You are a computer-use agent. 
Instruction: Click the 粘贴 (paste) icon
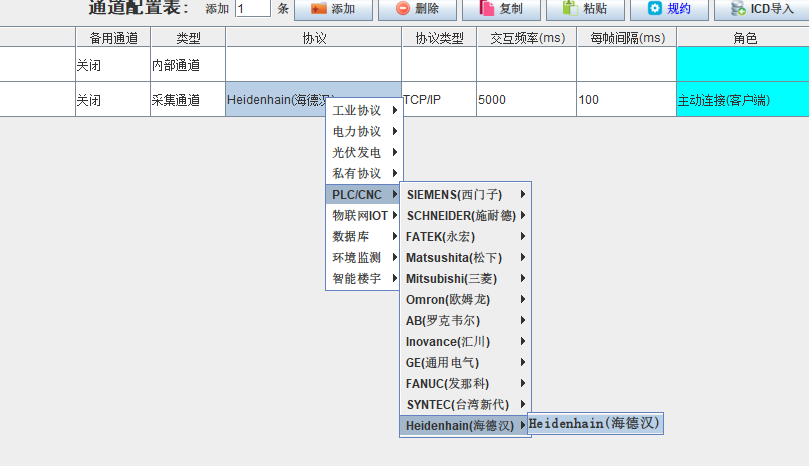coord(570,8)
